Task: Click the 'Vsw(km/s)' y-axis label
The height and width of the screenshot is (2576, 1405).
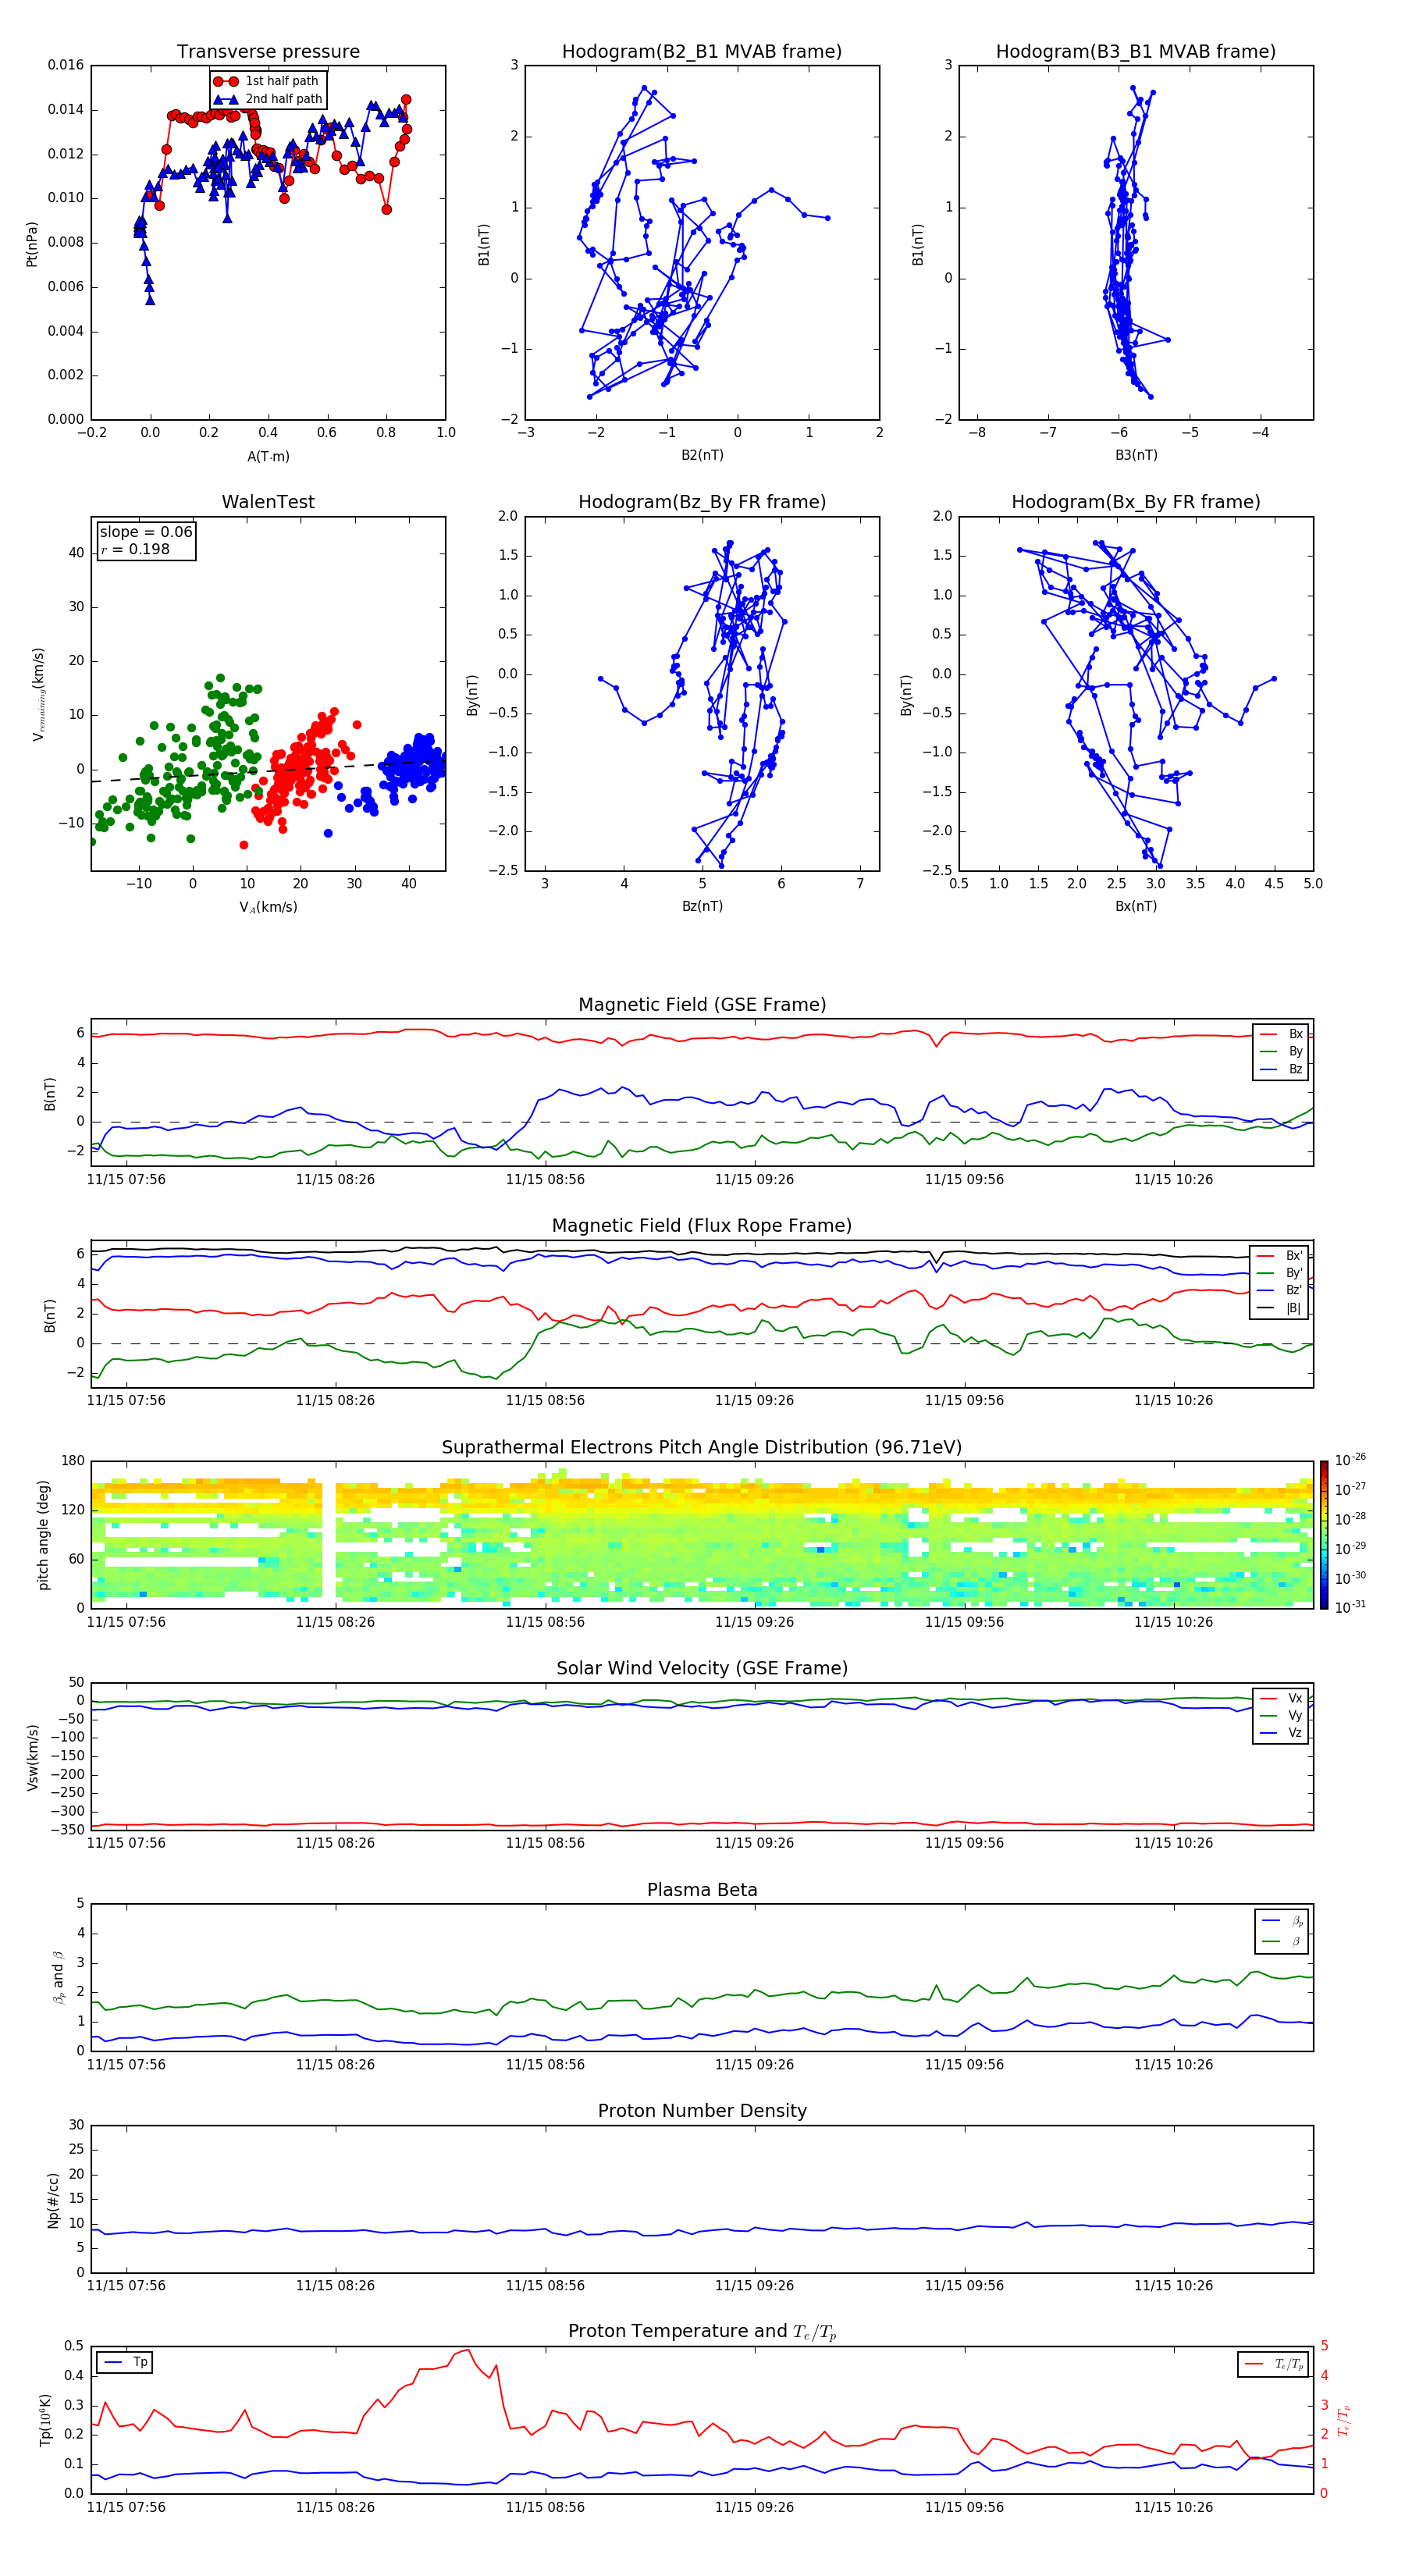Action: point(32,1757)
